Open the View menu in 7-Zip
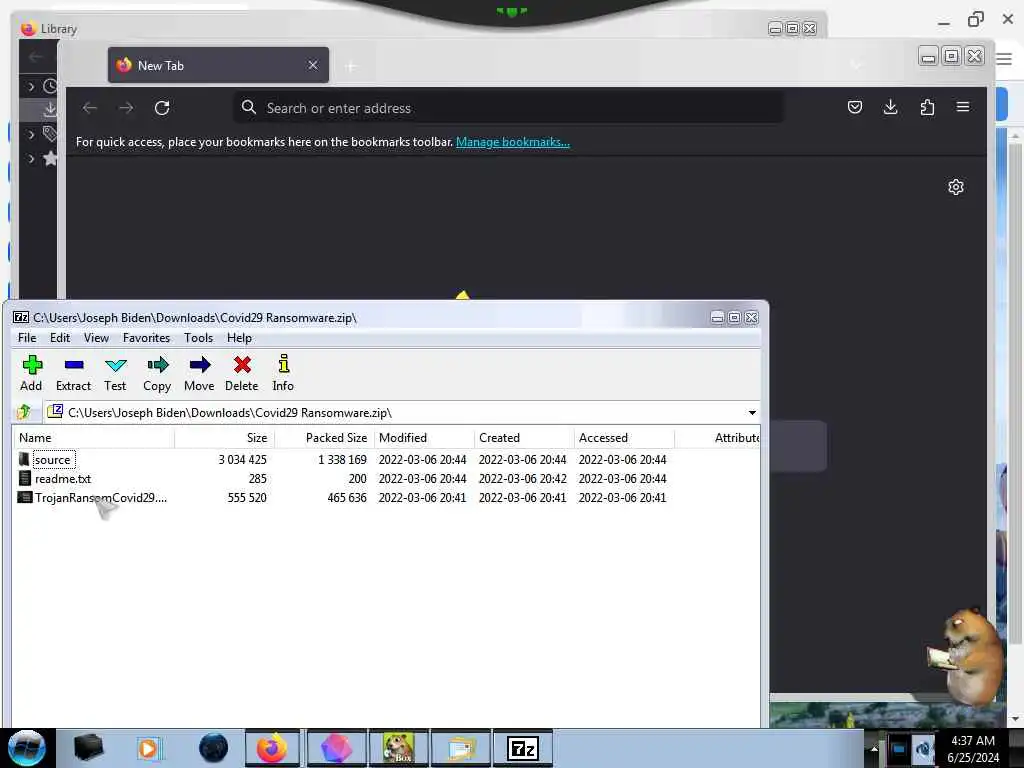The width and height of the screenshot is (1024, 768). 96,338
